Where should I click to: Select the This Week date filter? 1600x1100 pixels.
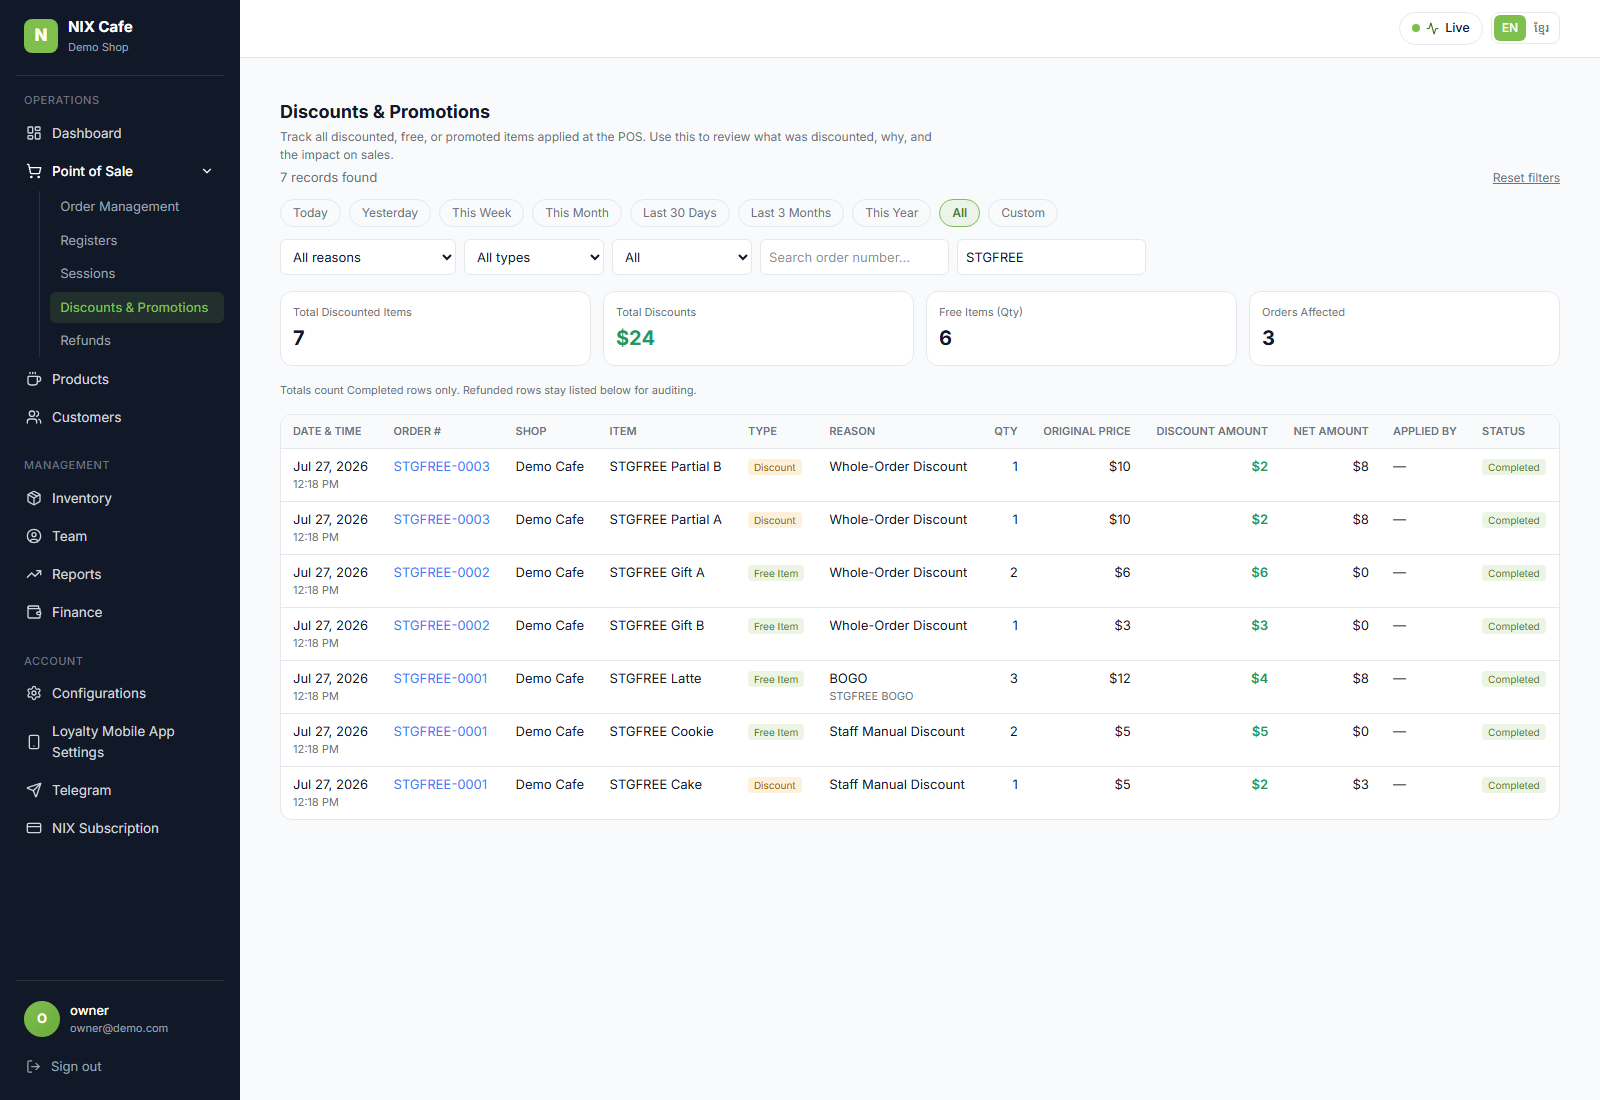pos(481,213)
